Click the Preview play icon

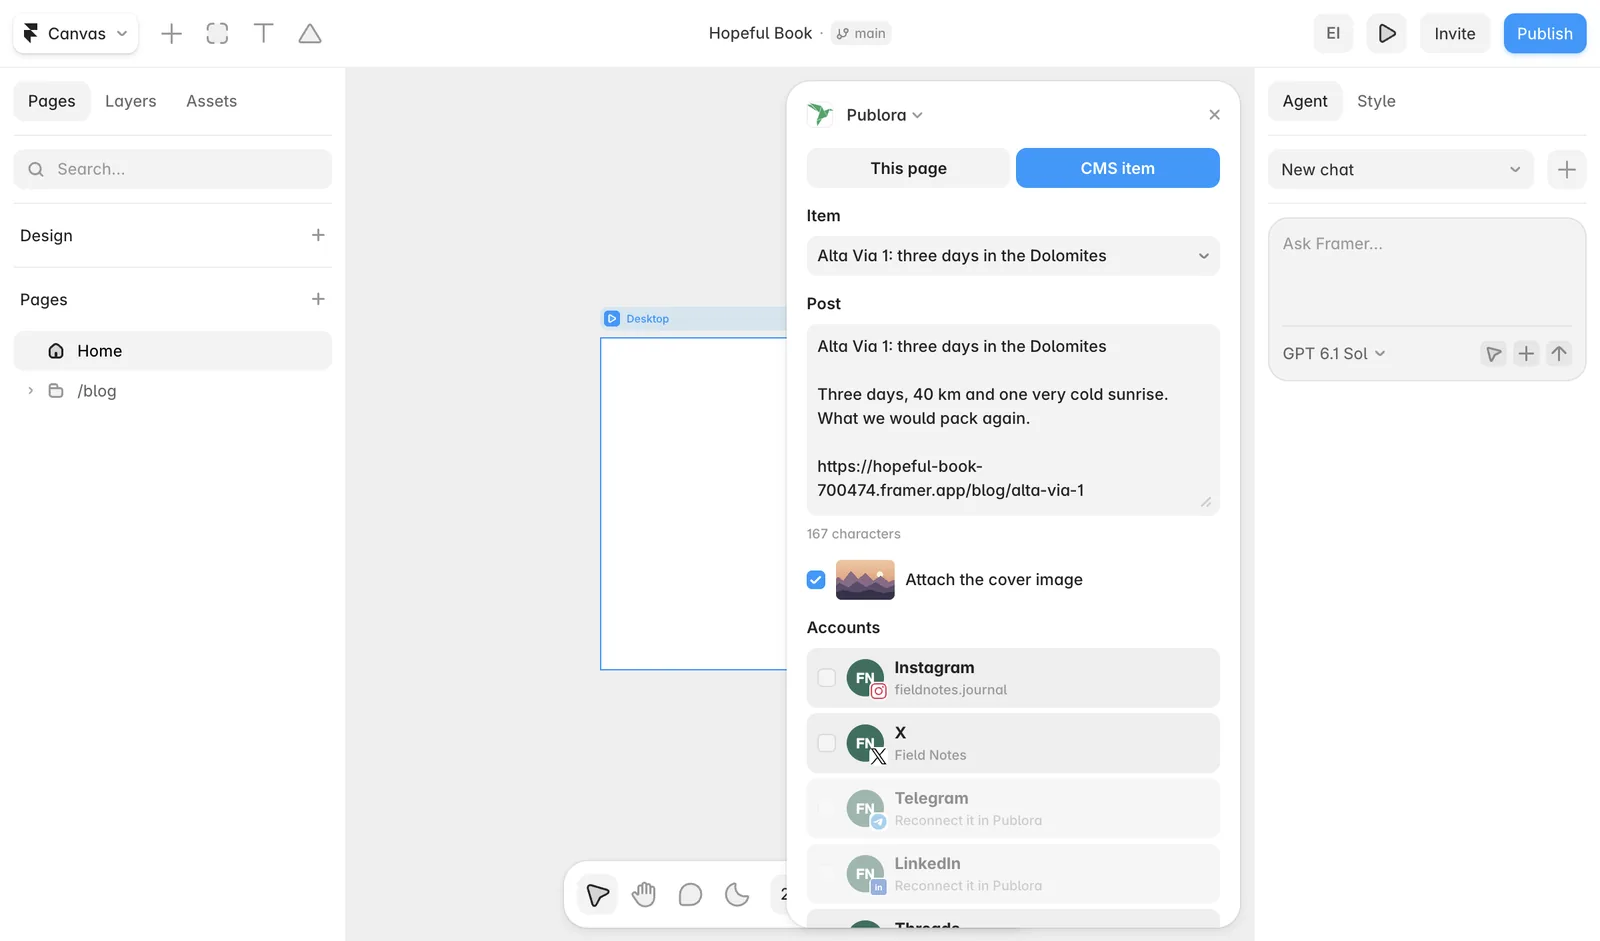coord(1387,33)
